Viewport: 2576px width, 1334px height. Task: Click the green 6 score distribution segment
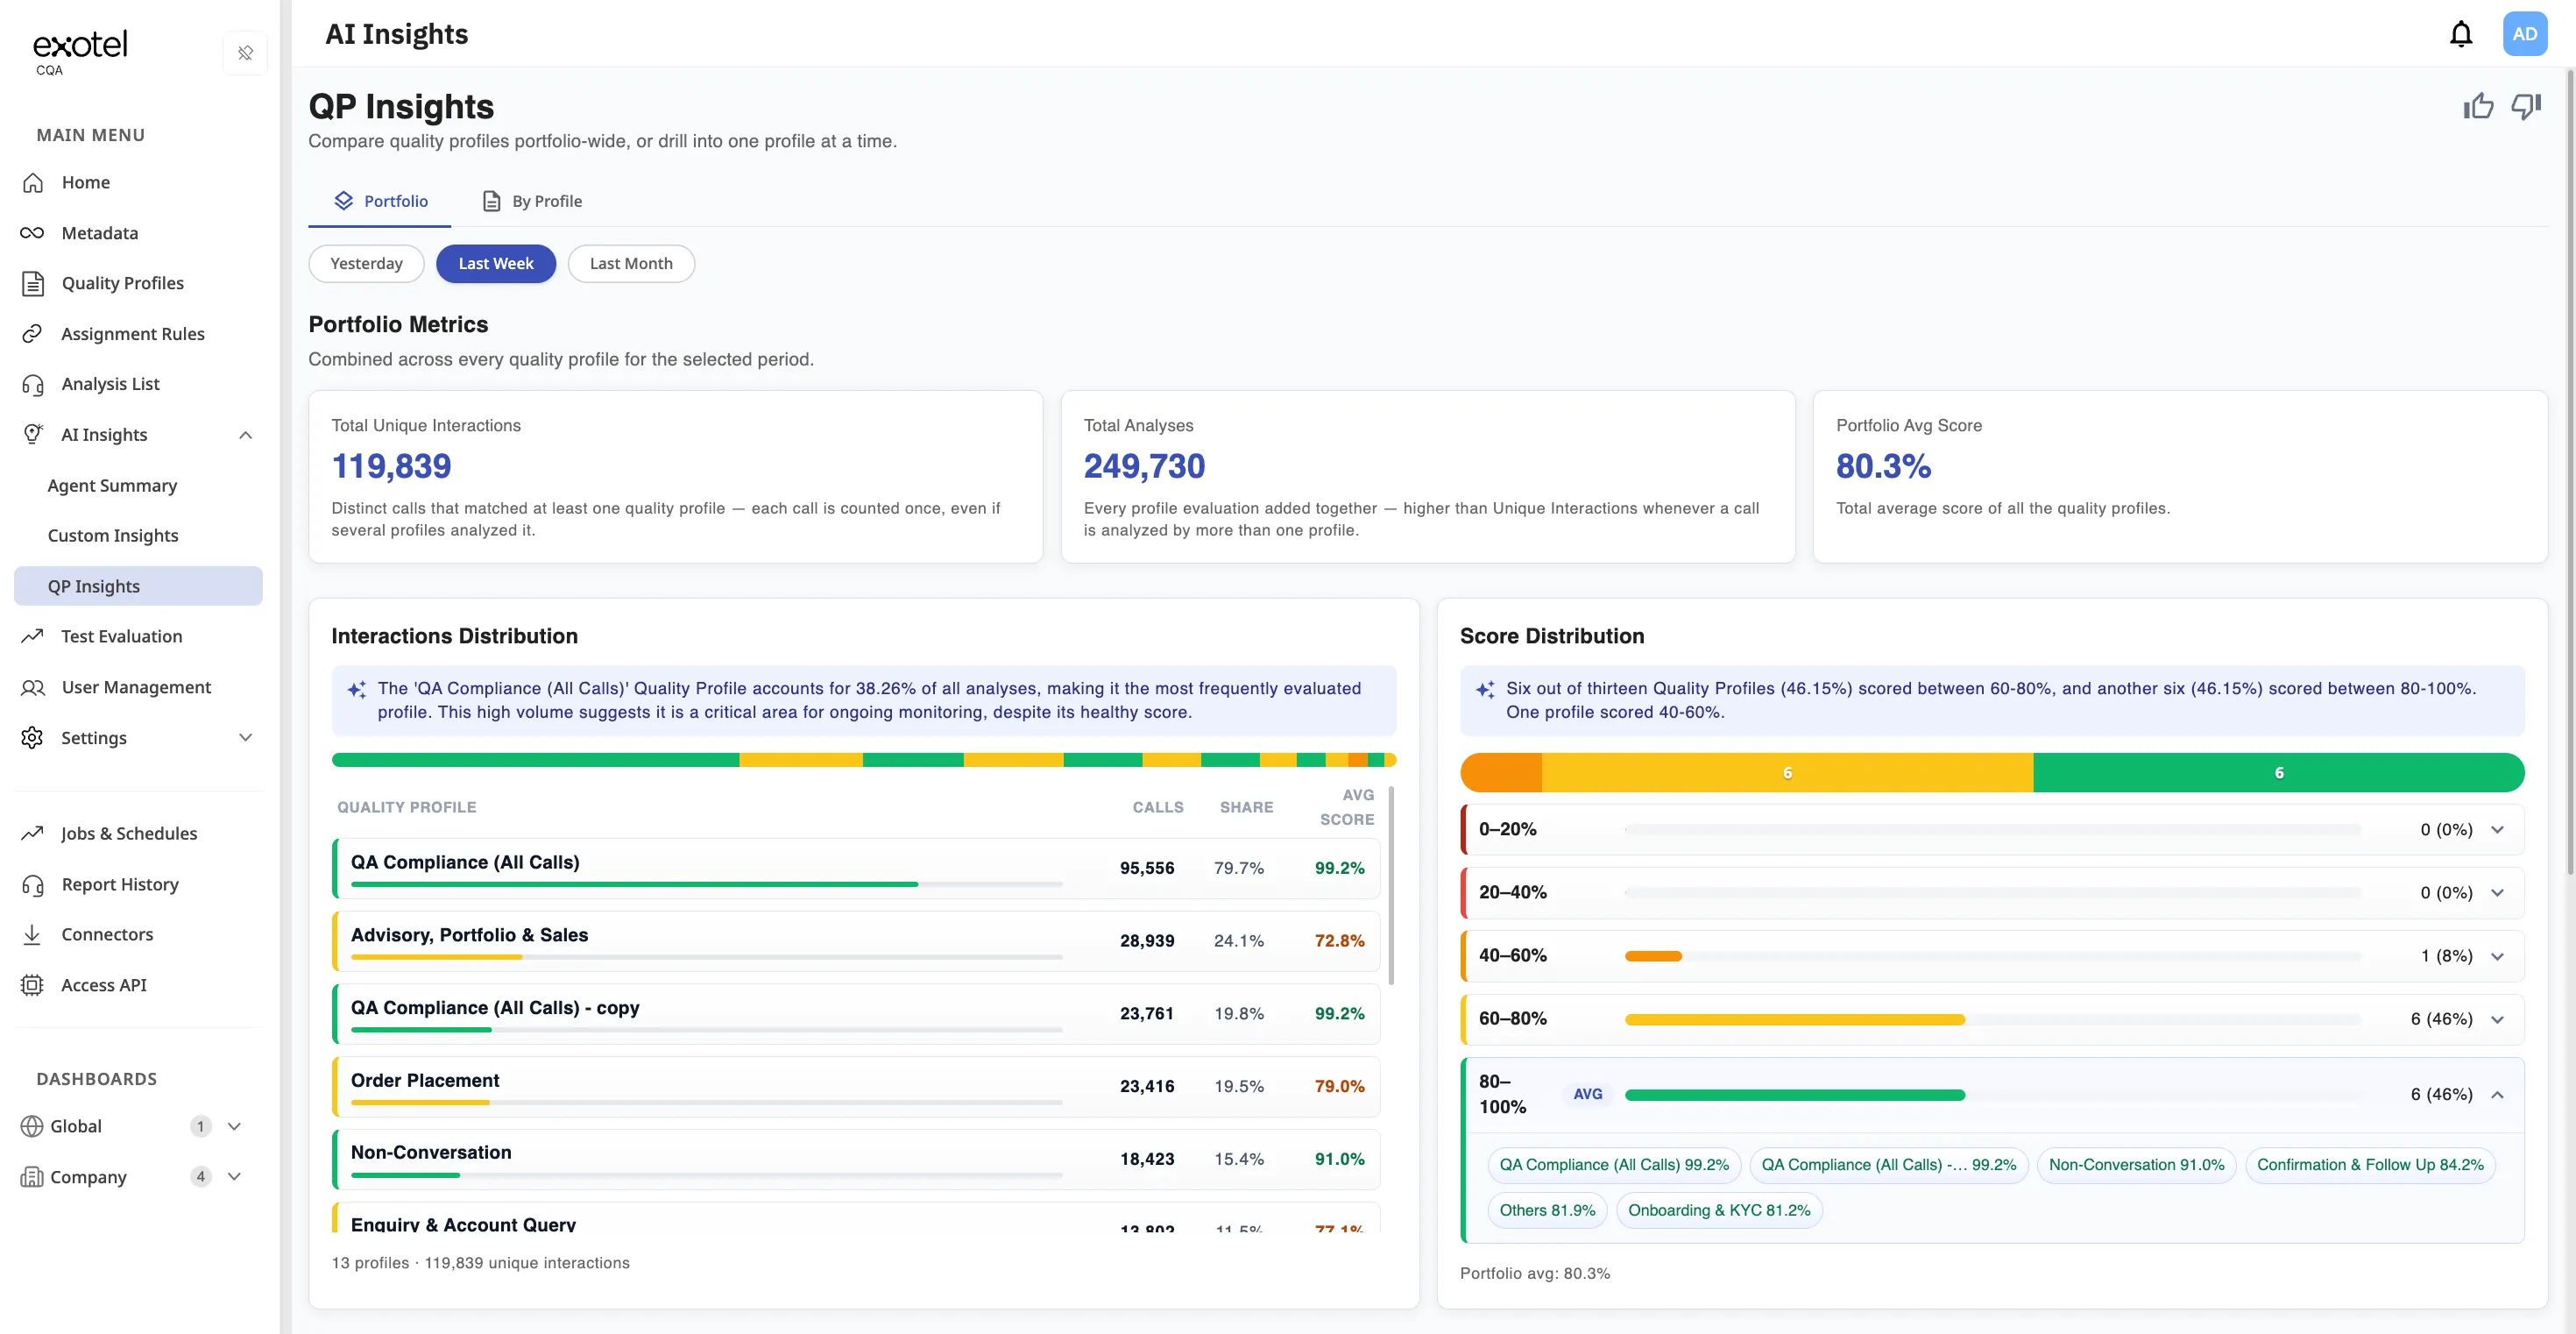[2278, 772]
